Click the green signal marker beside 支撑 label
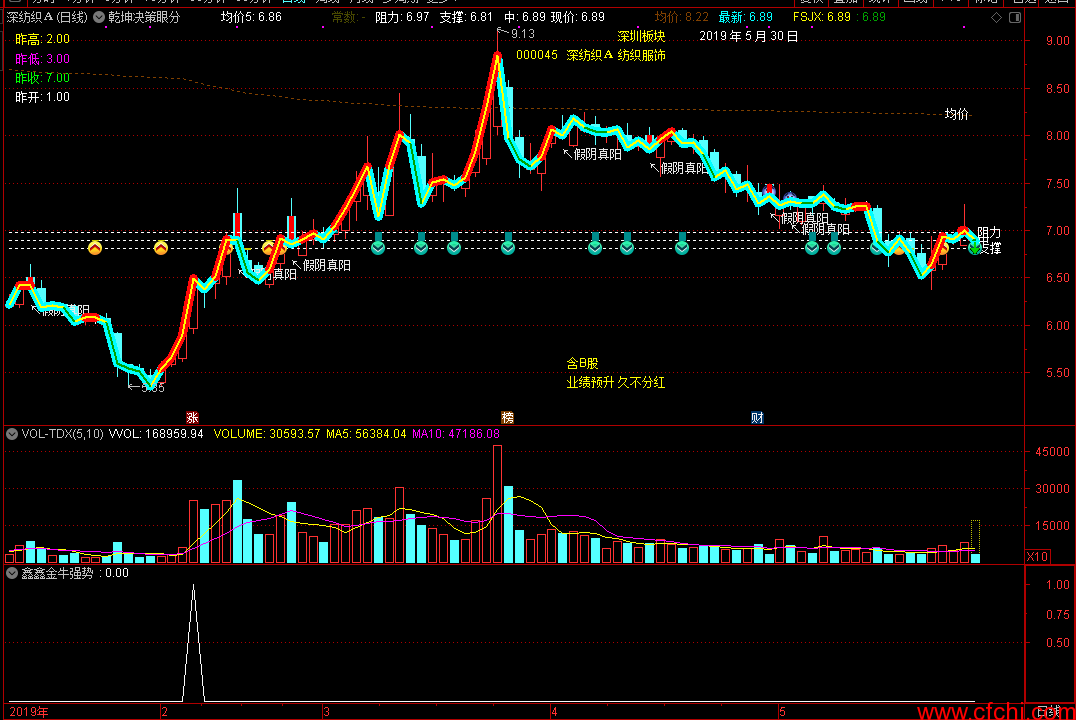Screen dimensions: 1076x720 click(x=974, y=248)
